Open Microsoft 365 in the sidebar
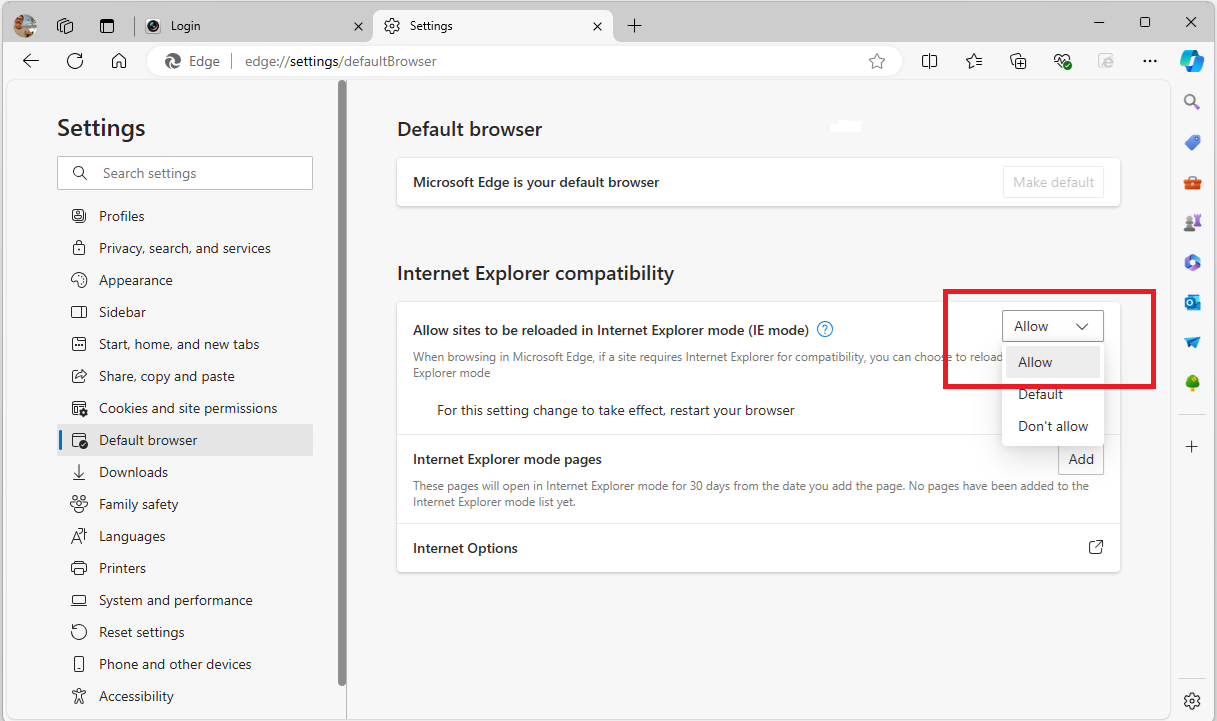 coord(1192,263)
